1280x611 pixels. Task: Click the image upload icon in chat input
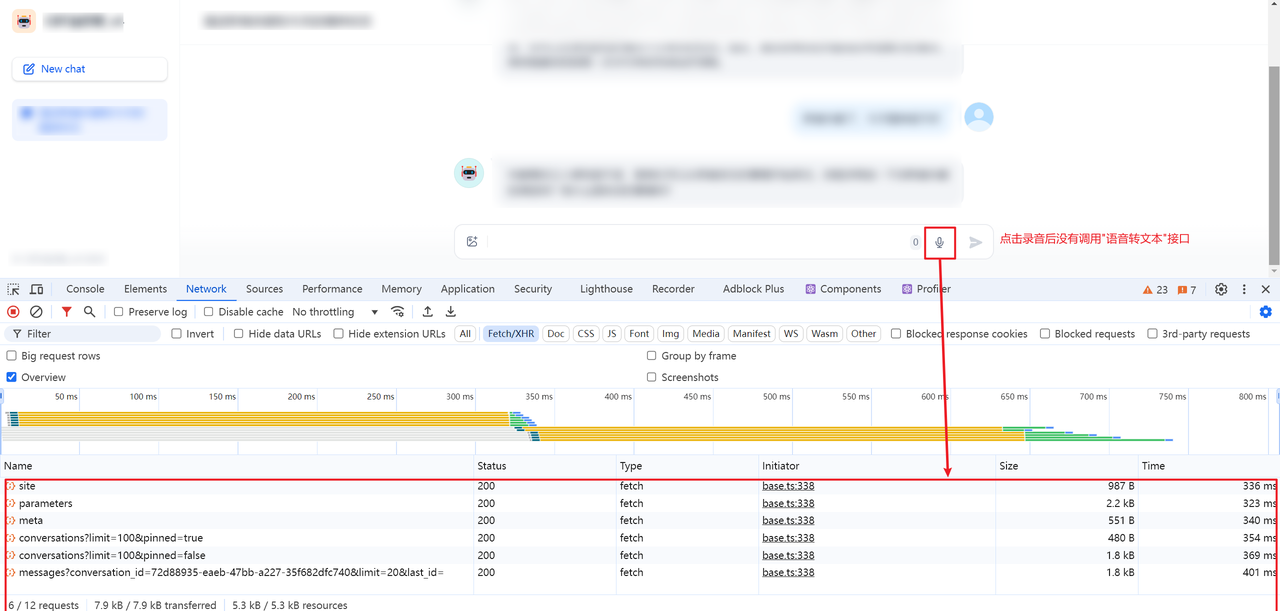472,242
